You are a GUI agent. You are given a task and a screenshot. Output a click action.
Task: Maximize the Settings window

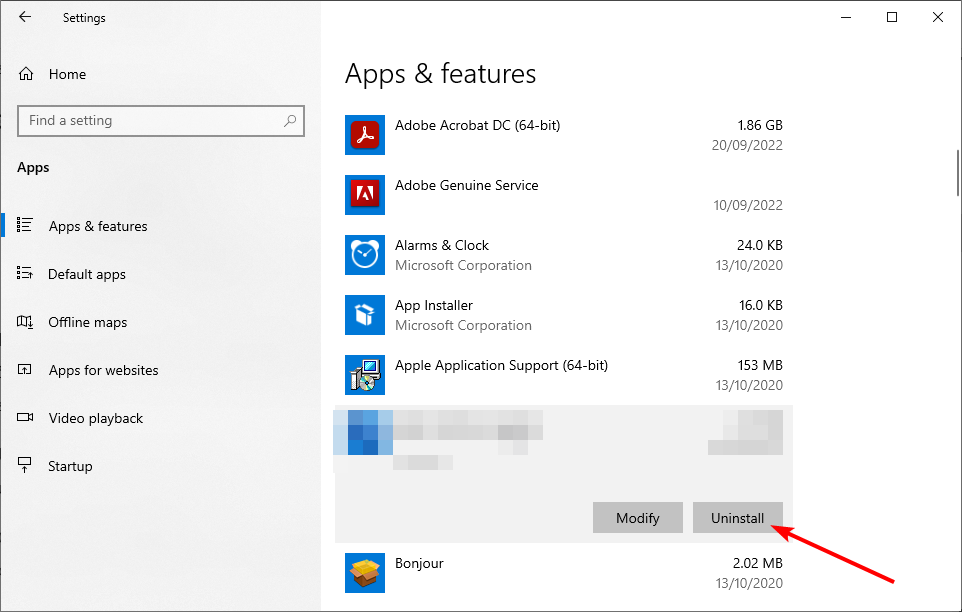coord(892,17)
